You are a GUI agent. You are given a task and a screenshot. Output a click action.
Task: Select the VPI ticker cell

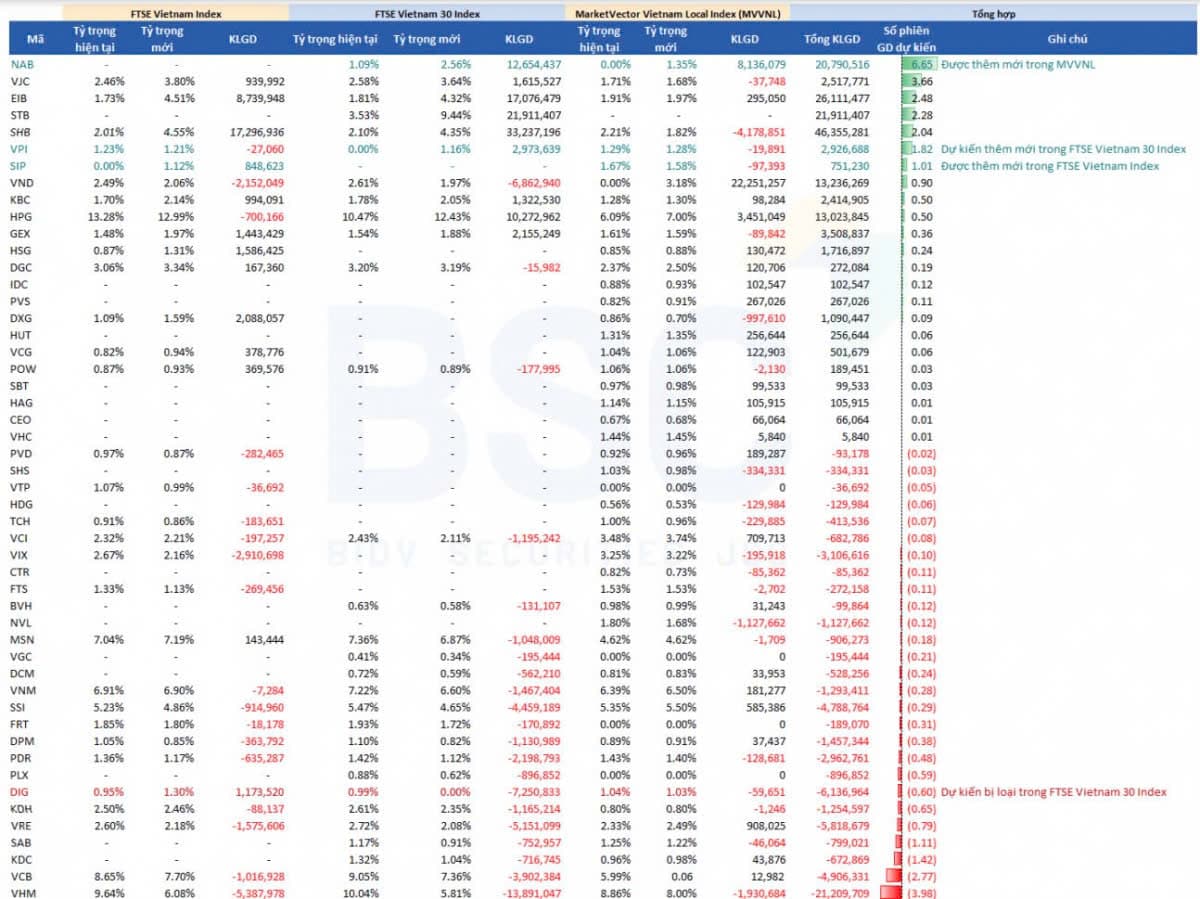tap(19, 149)
